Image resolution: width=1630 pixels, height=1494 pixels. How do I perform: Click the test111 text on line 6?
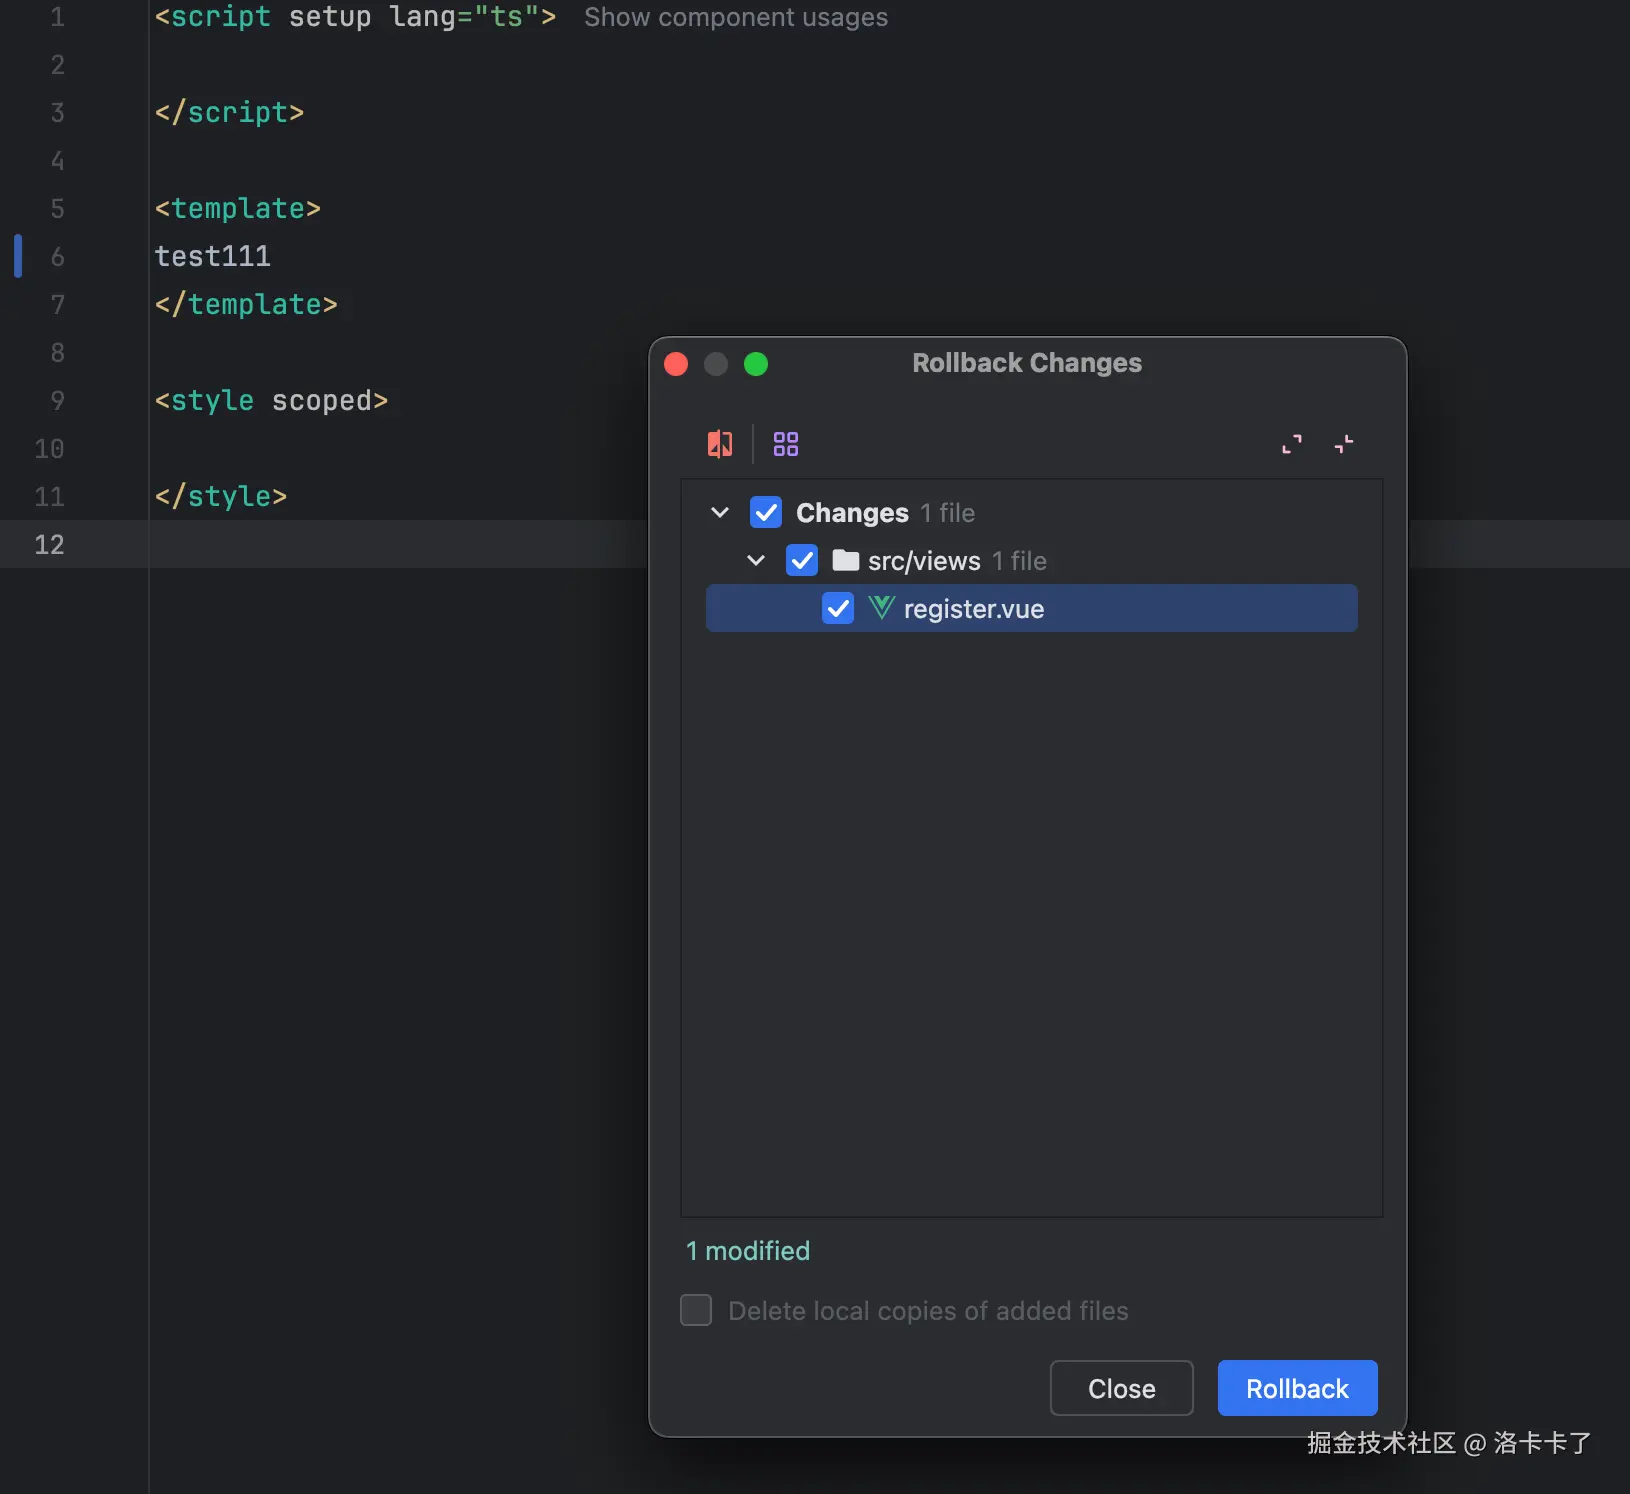(x=213, y=257)
